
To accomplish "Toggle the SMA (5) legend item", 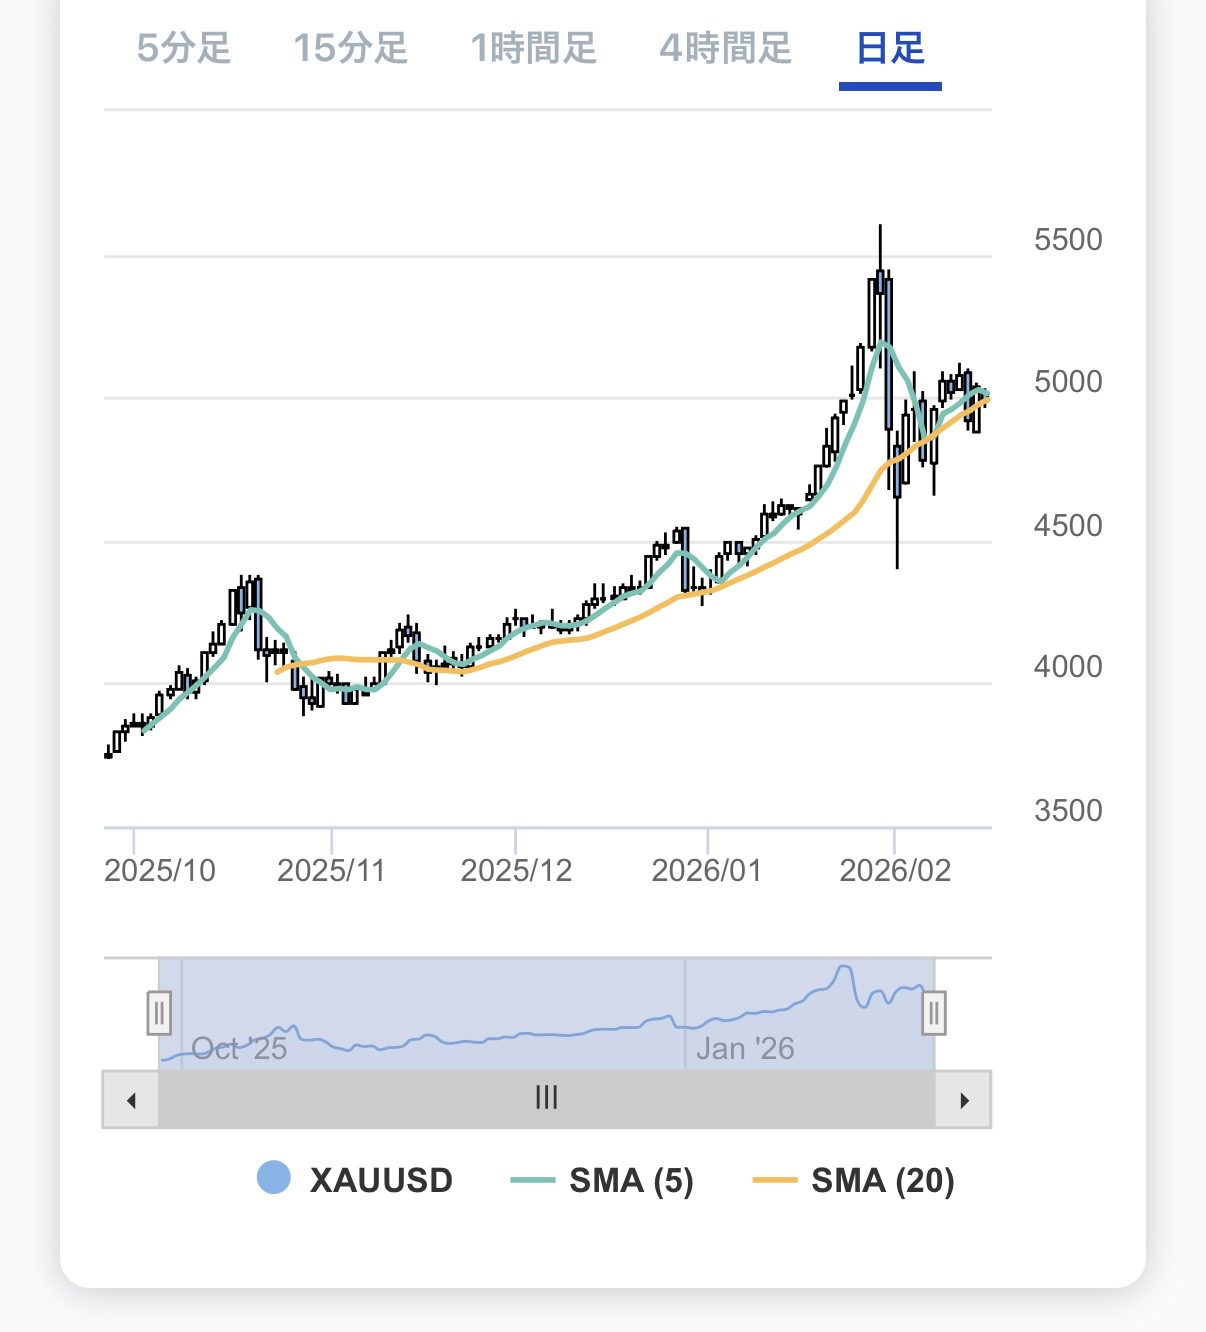I will coord(631,1180).
